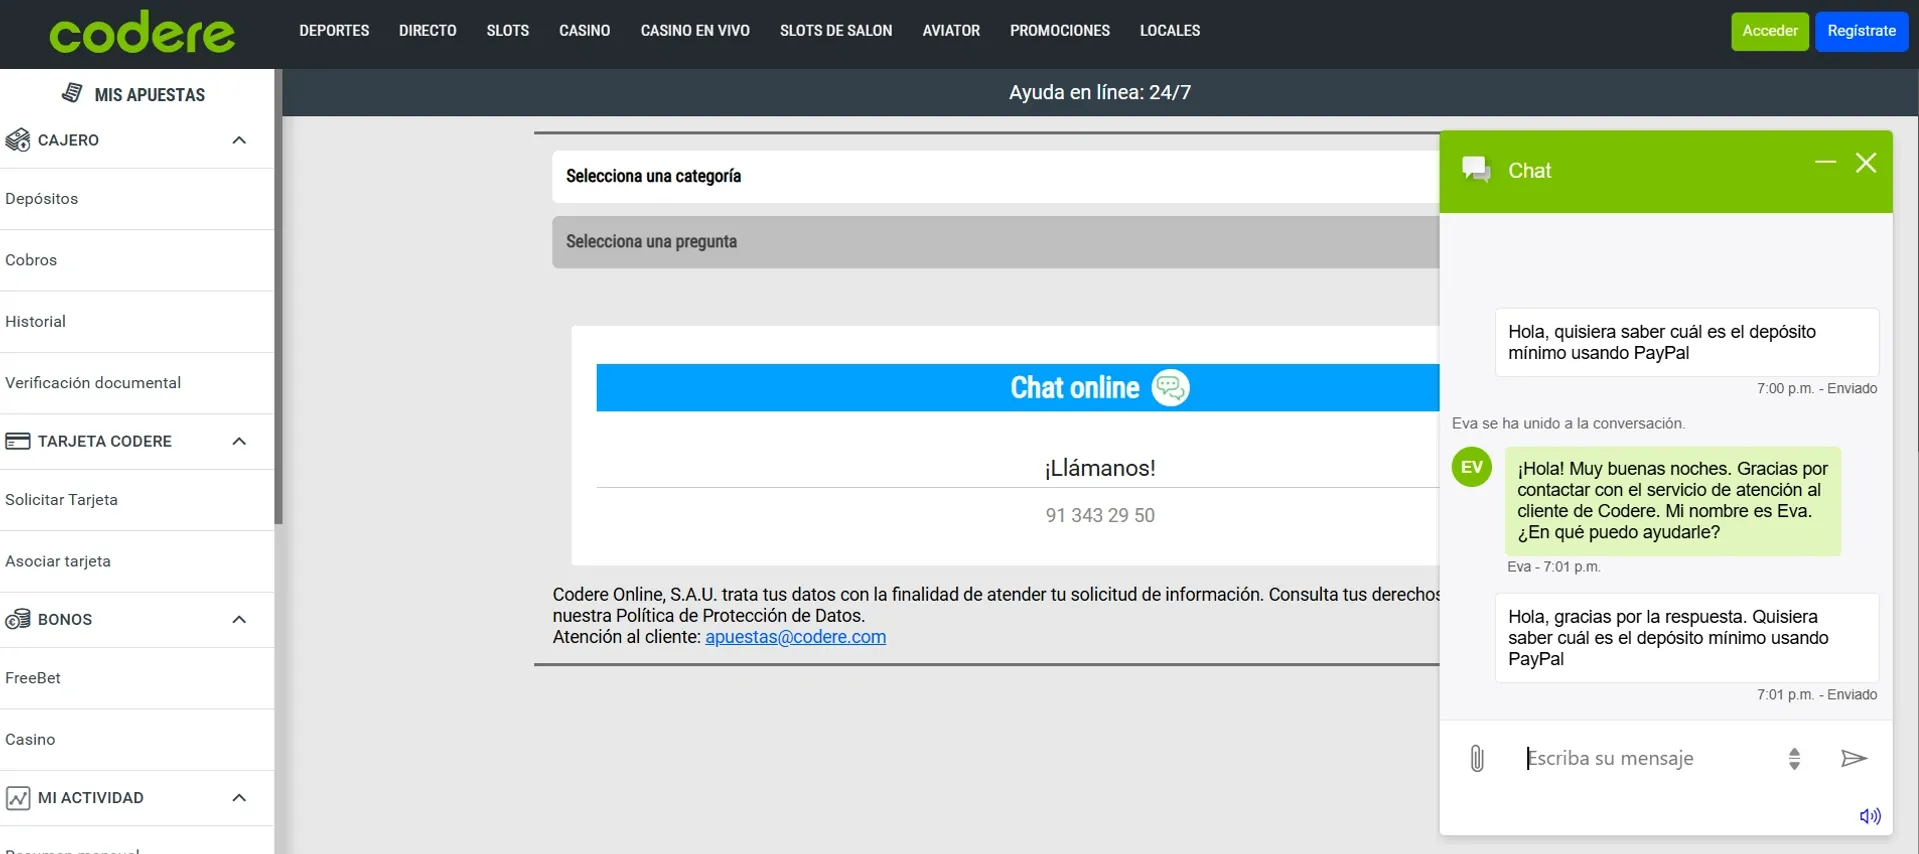
Task: Open FreeBet bonuses
Action: click(137, 678)
